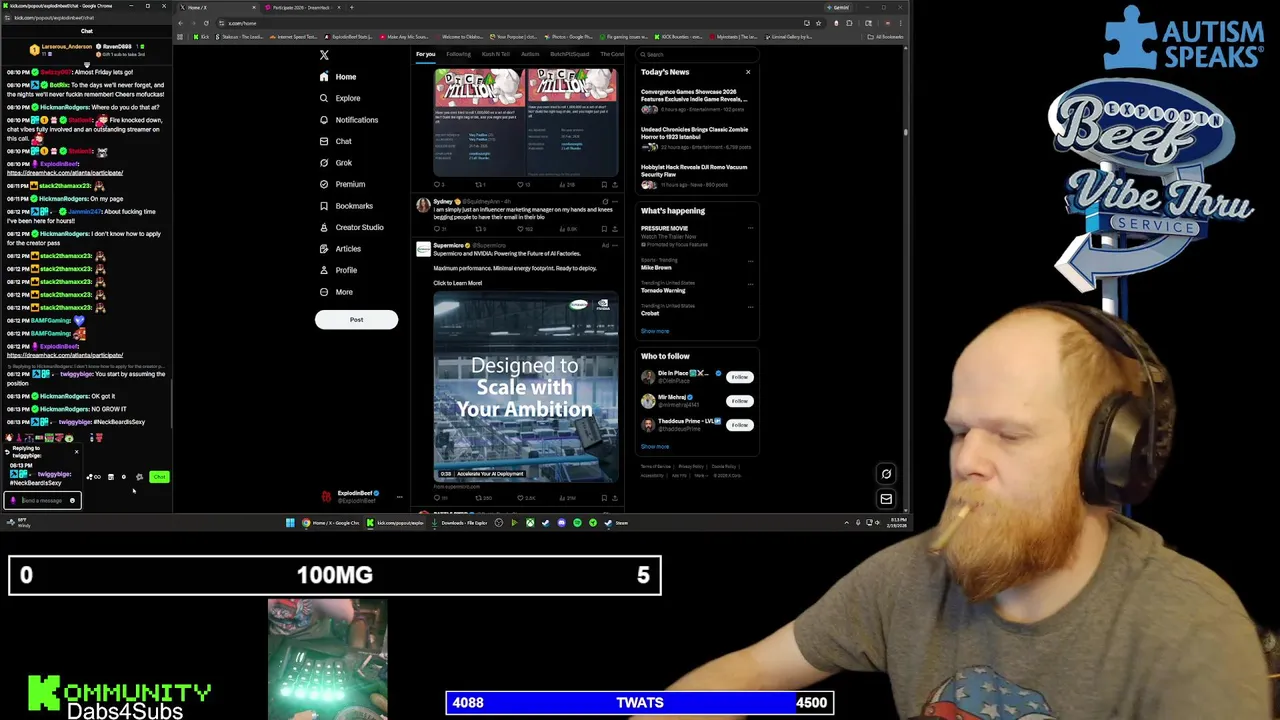Image resolution: width=1280 pixels, height=720 pixels.
Task: Open Premium in the X sidebar
Action: 342,184
